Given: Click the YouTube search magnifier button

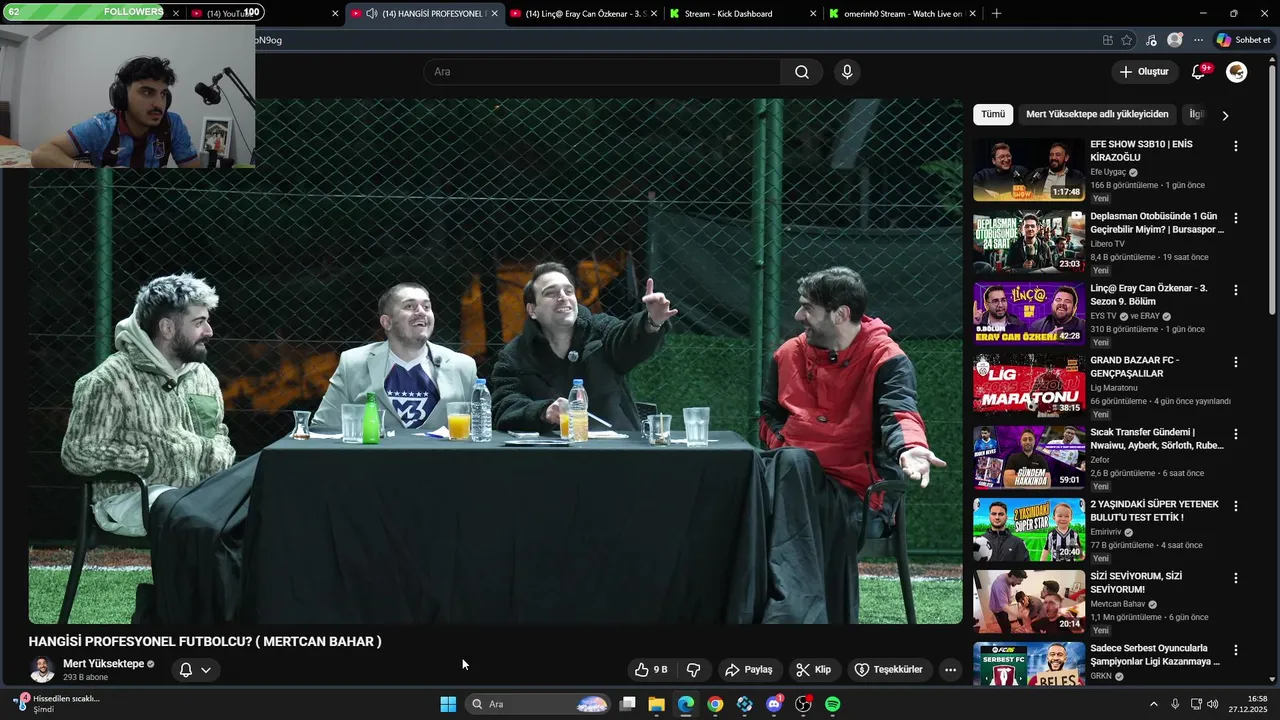Looking at the screenshot, I should (x=802, y=72).
